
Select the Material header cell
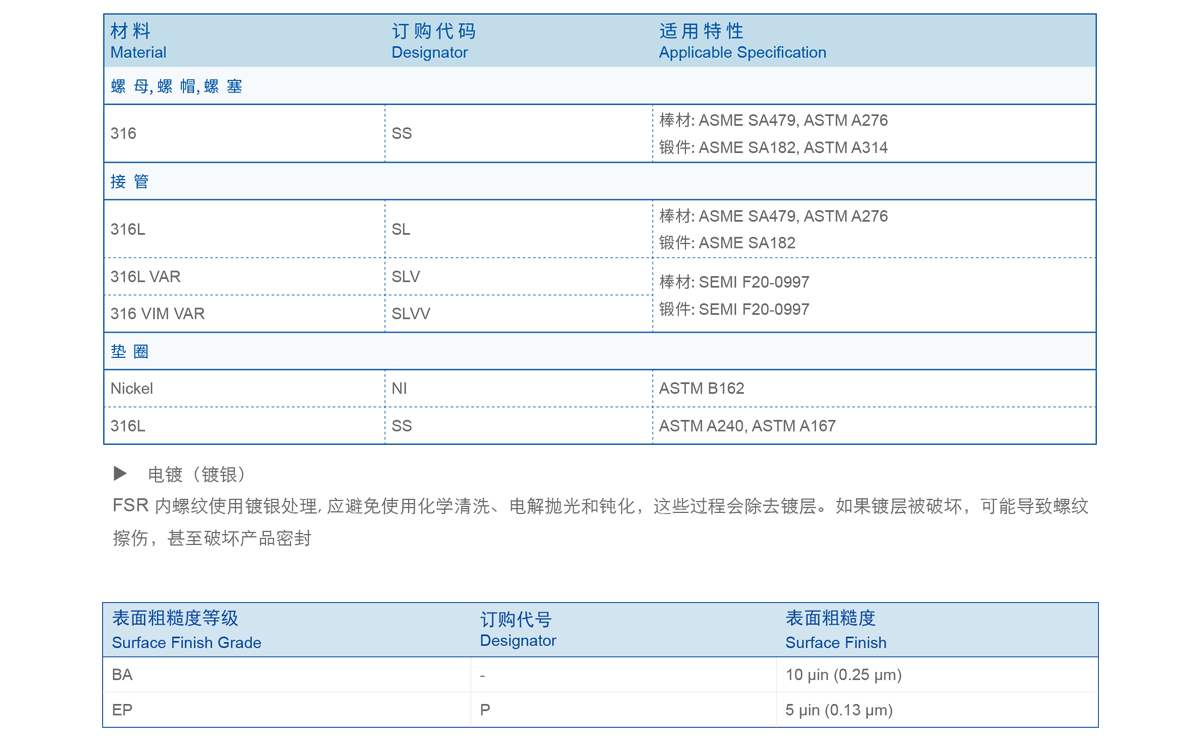coord(137,41)
